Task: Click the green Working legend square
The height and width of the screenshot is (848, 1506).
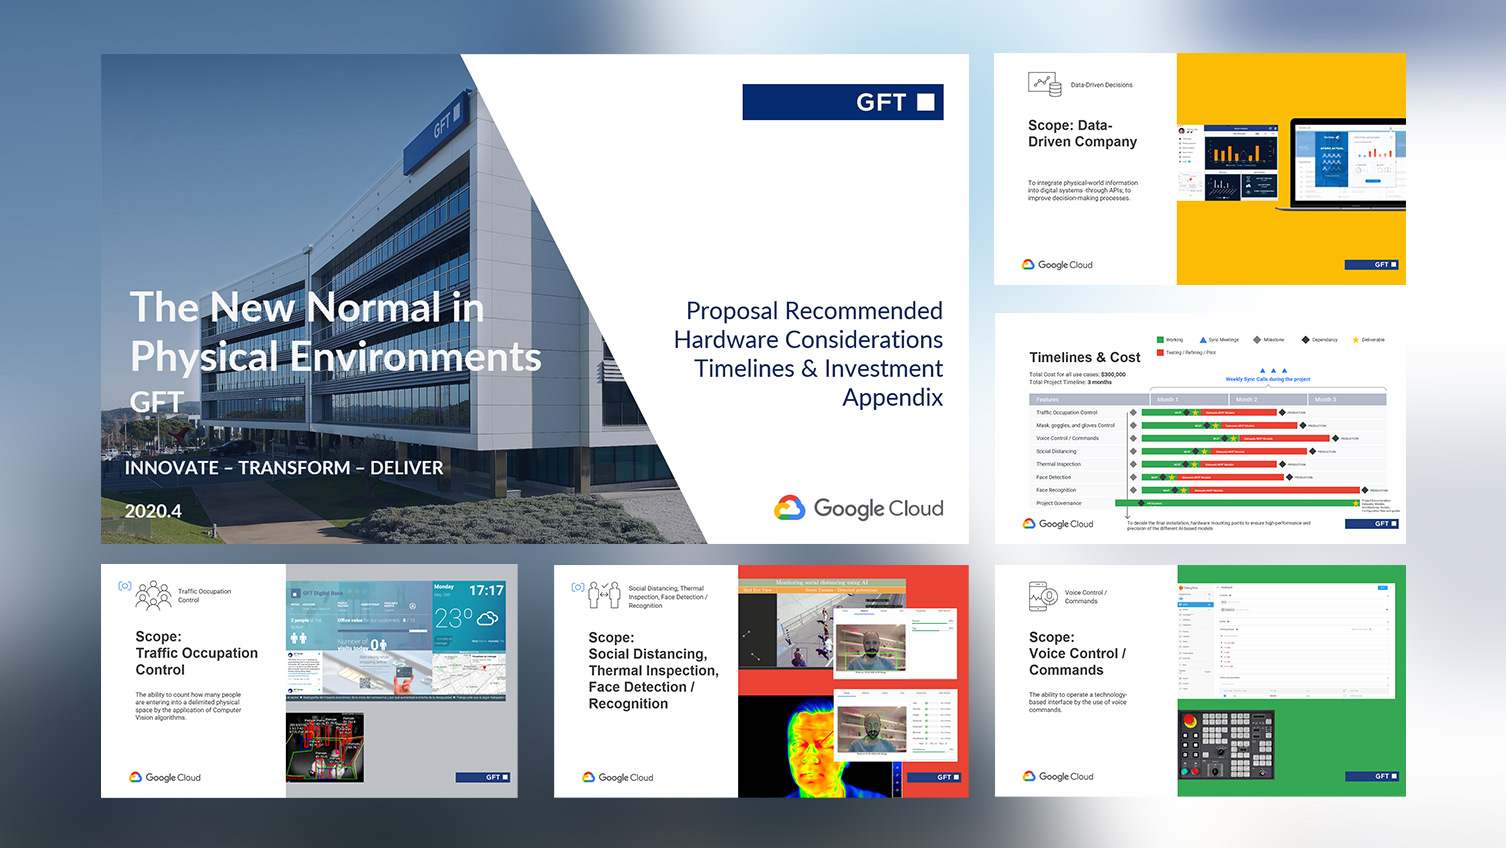Action: pos(1160,340)
